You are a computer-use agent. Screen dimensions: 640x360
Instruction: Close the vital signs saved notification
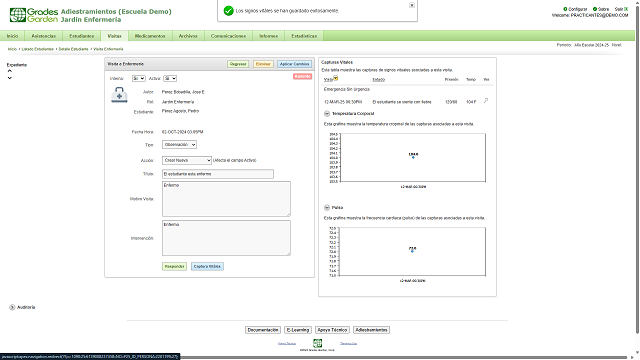(412, 5)
